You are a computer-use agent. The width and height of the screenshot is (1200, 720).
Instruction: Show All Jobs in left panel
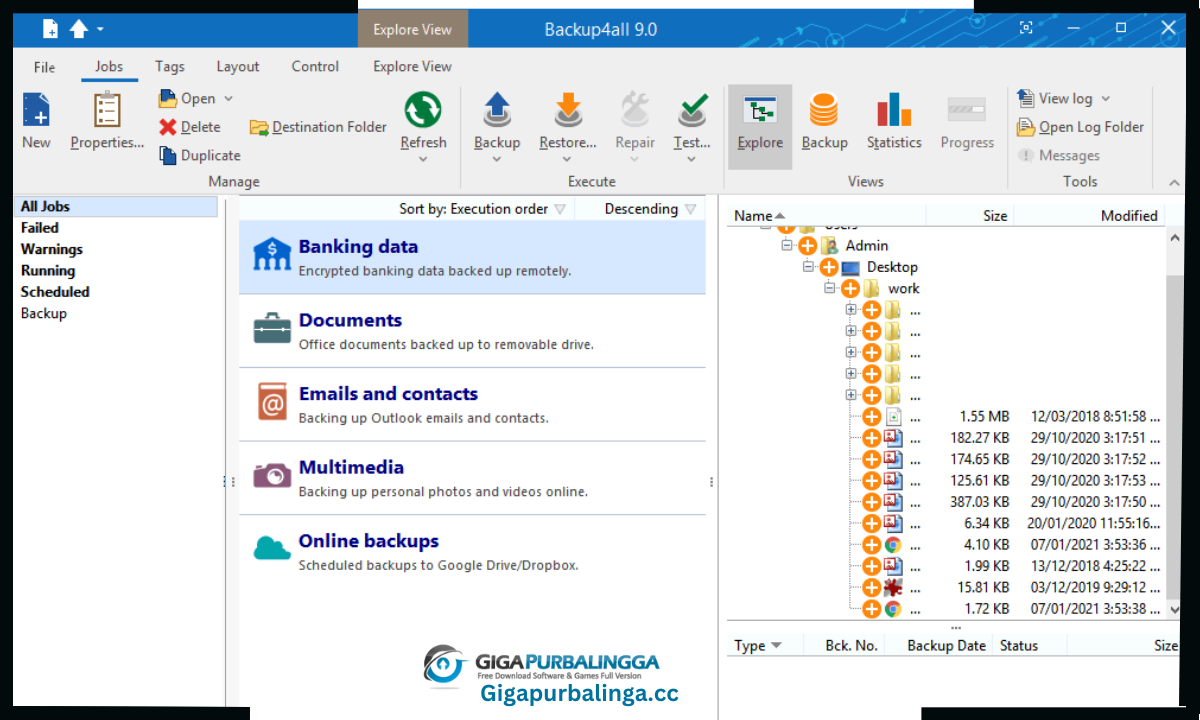pyautogui.click(x=117, y=206)
